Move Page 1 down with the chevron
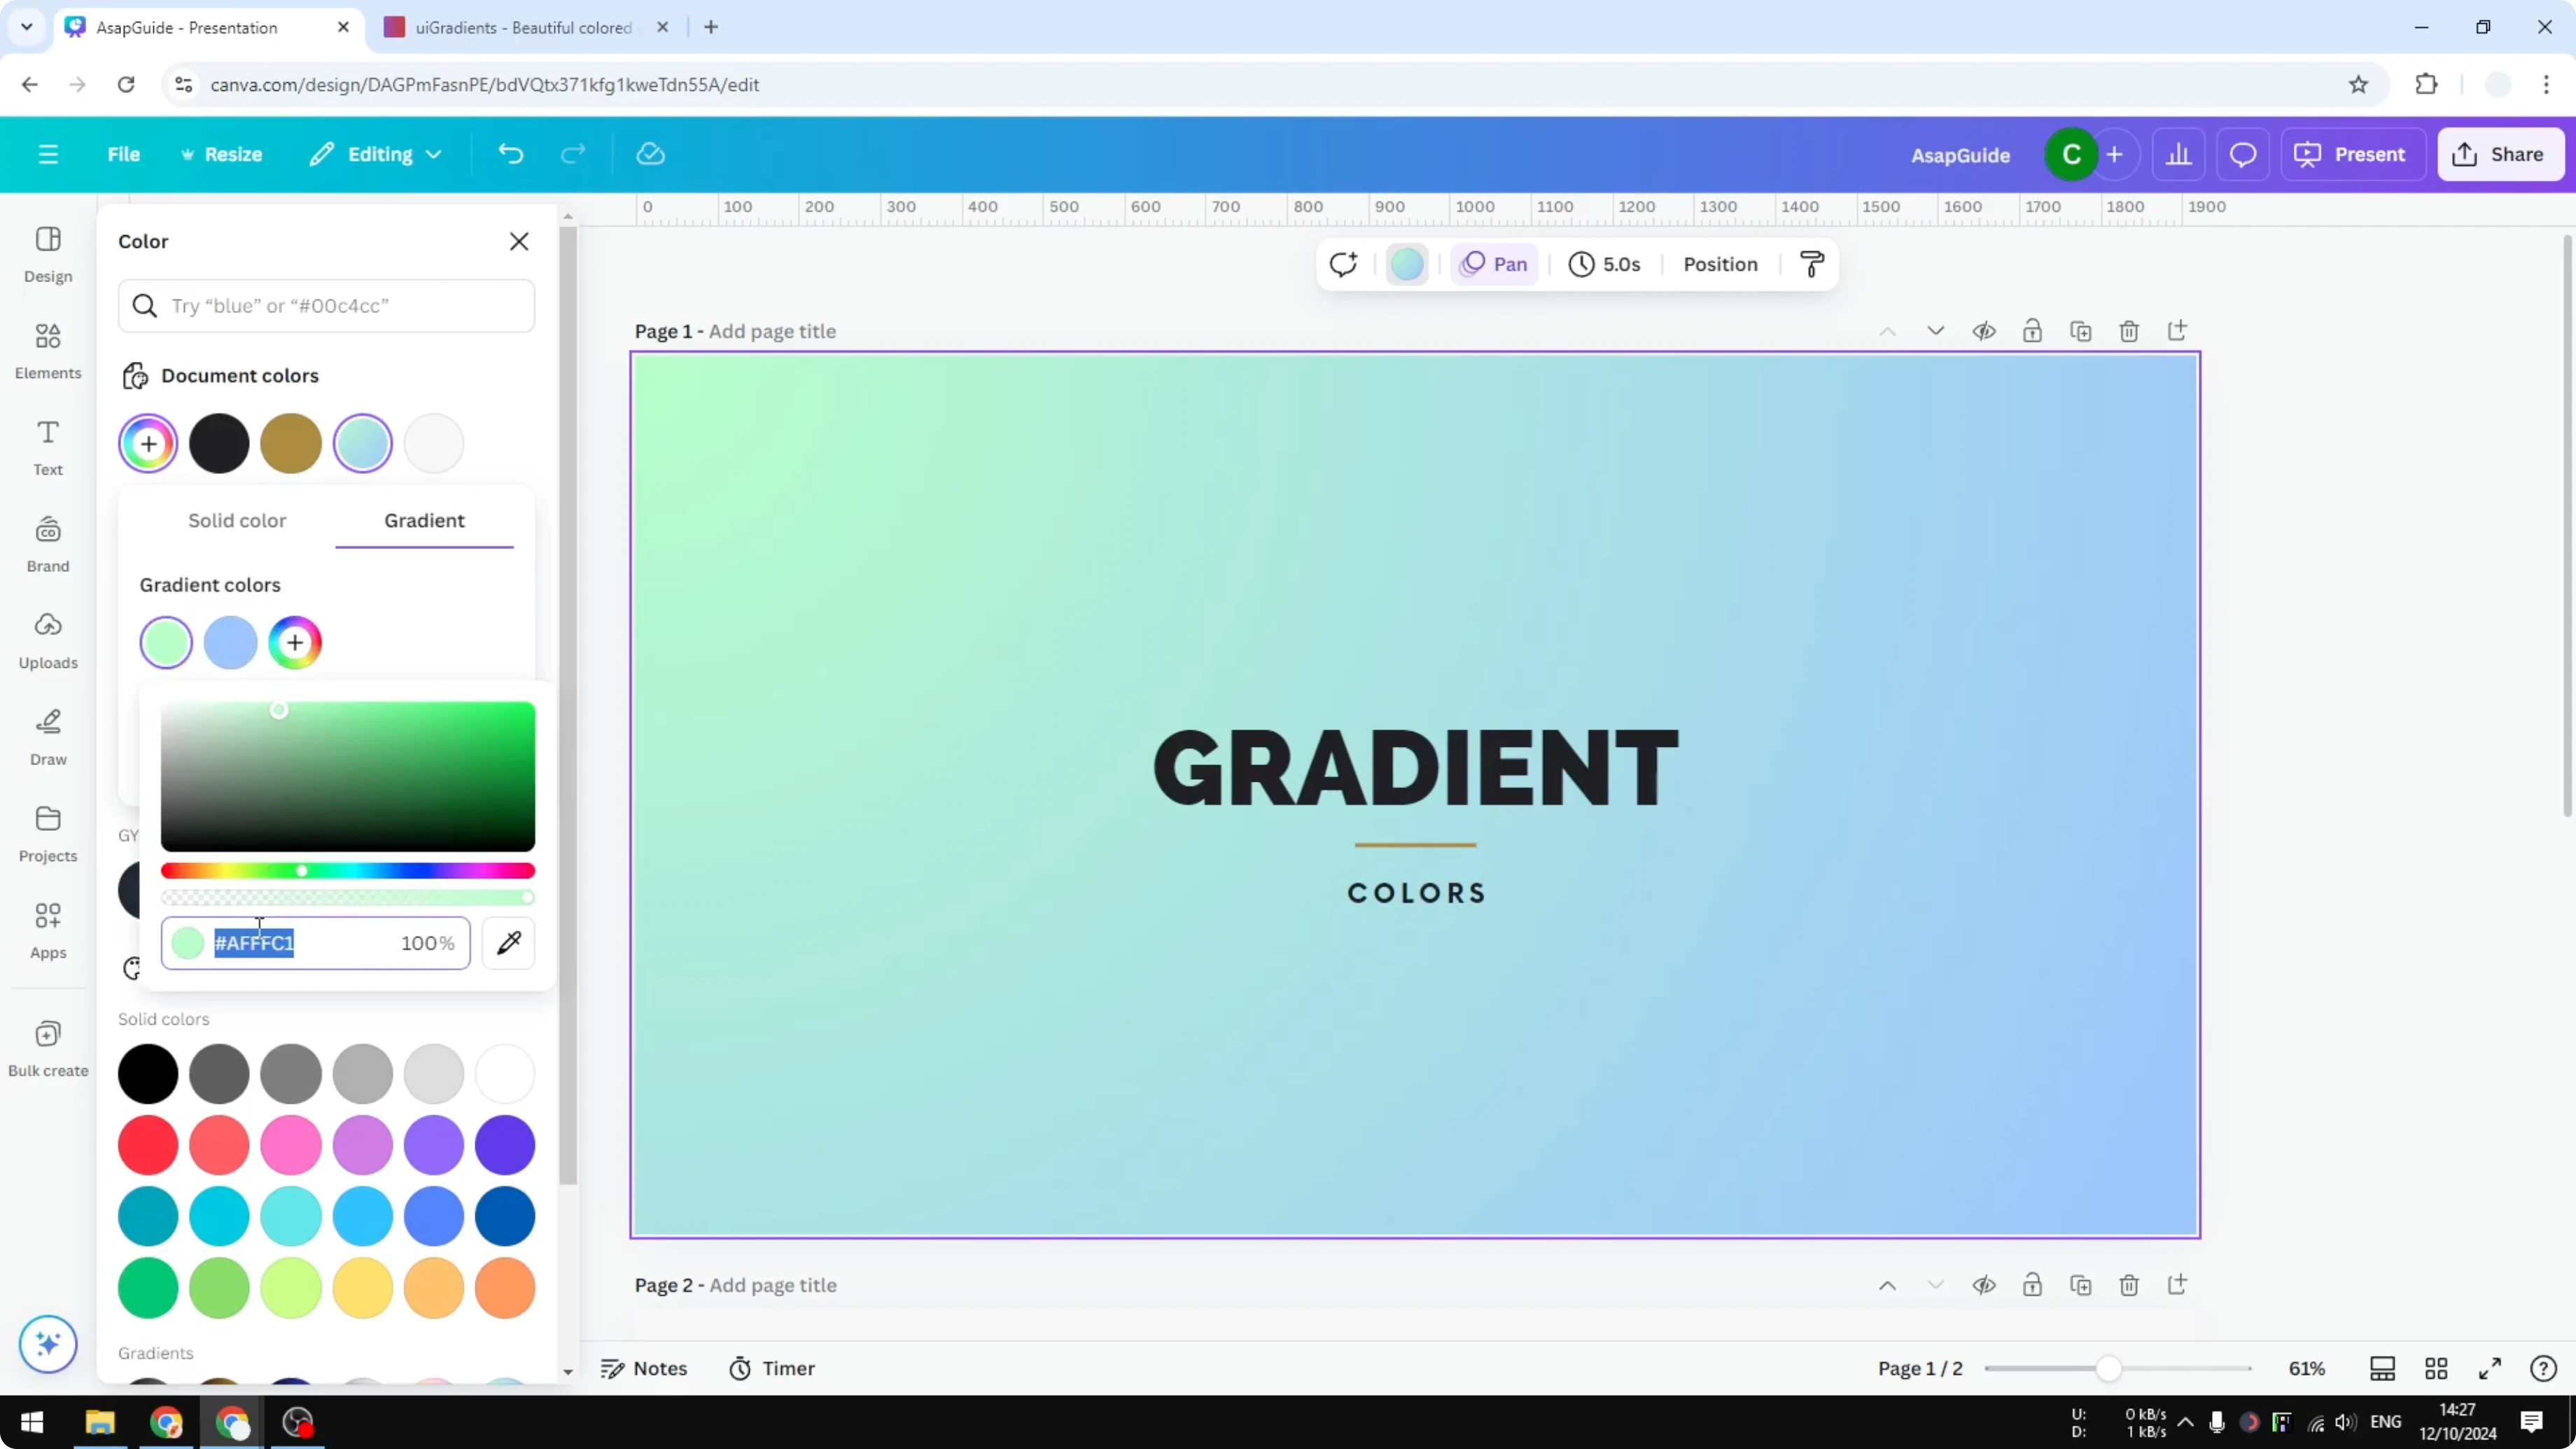 pos(1936,331)
